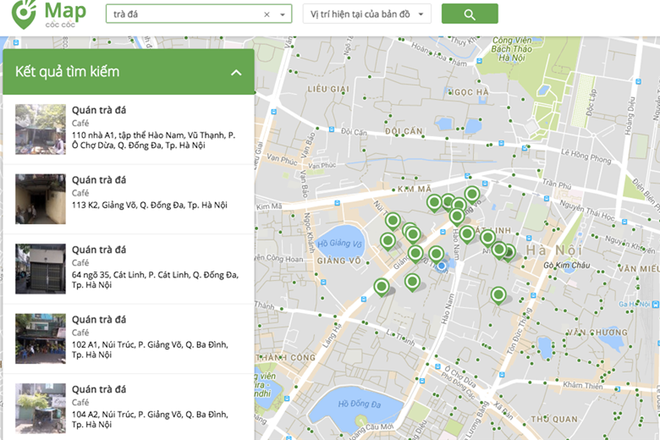Click the green marker directly east of Hồ Giảng Võ
This screenshot has width=660, height=440.
coord(387,241)
